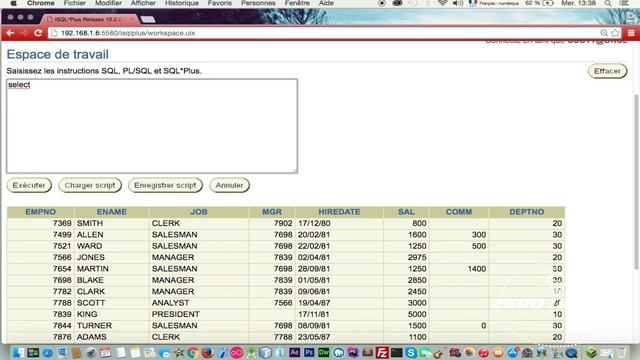
Task: Click the ENAME column header
Action: tap(111, 212)
